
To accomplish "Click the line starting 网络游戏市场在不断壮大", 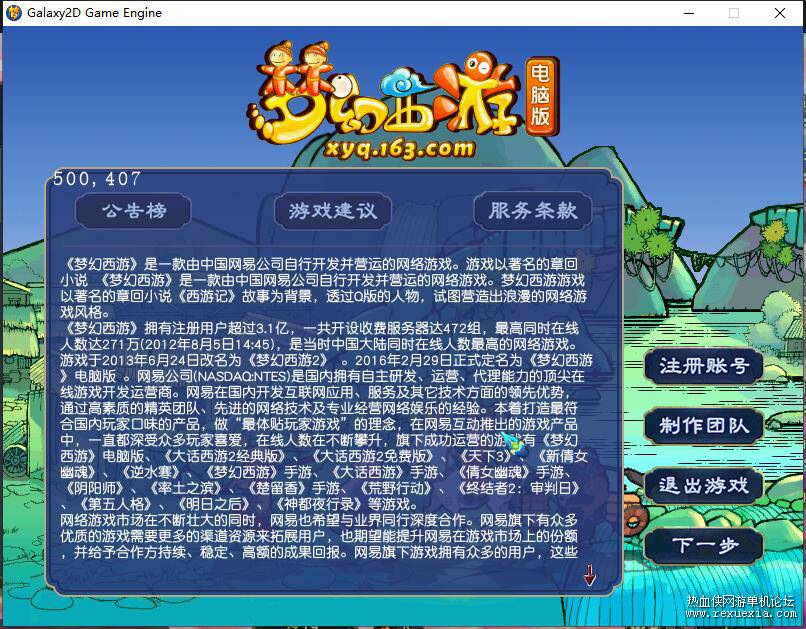I will 319,520.
